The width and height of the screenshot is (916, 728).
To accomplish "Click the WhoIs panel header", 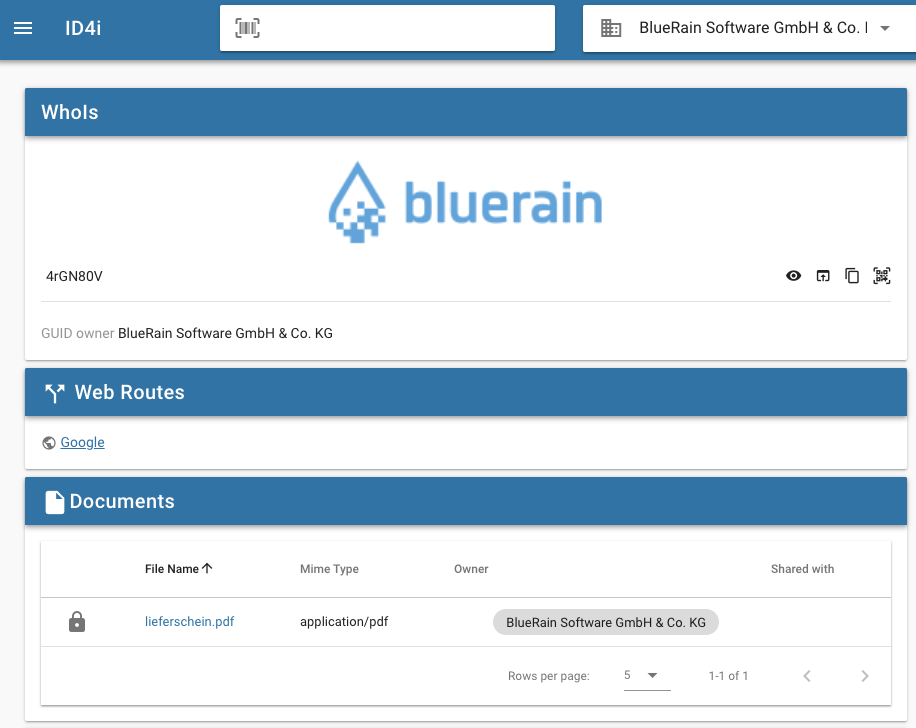I will tap(466, 112).
